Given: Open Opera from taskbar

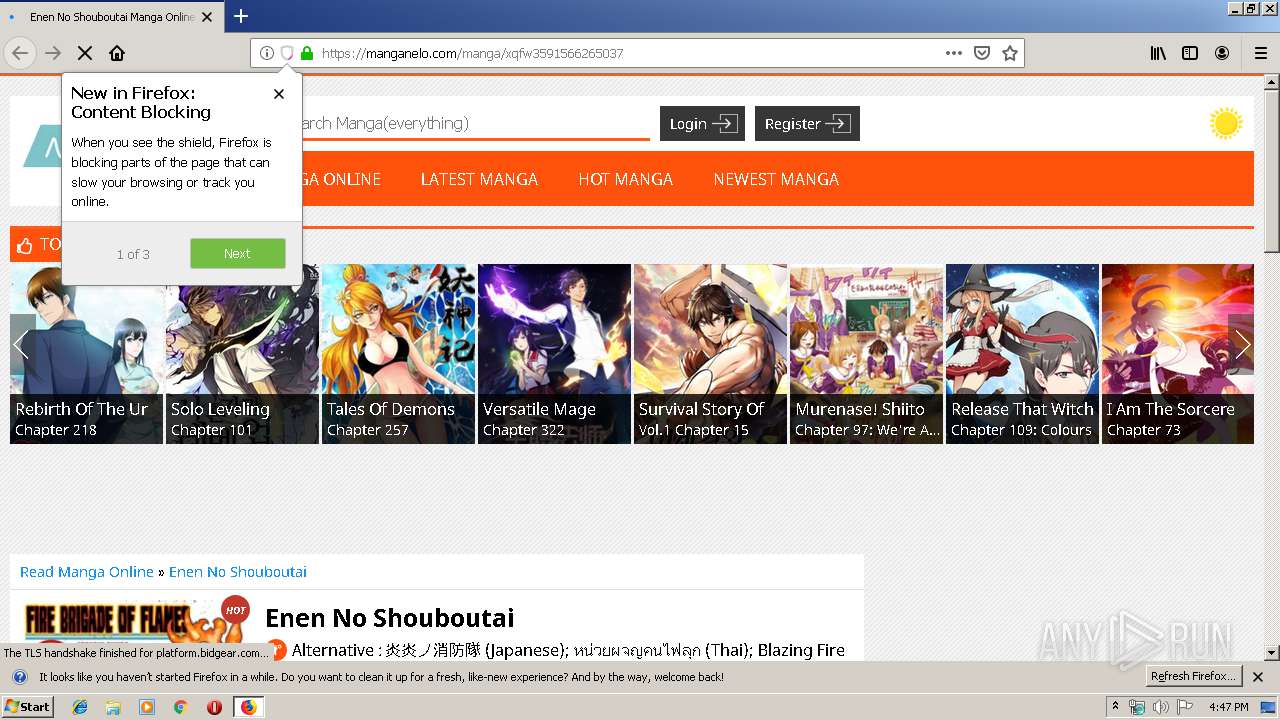Looking at the screenshot, I should point(214,707).
